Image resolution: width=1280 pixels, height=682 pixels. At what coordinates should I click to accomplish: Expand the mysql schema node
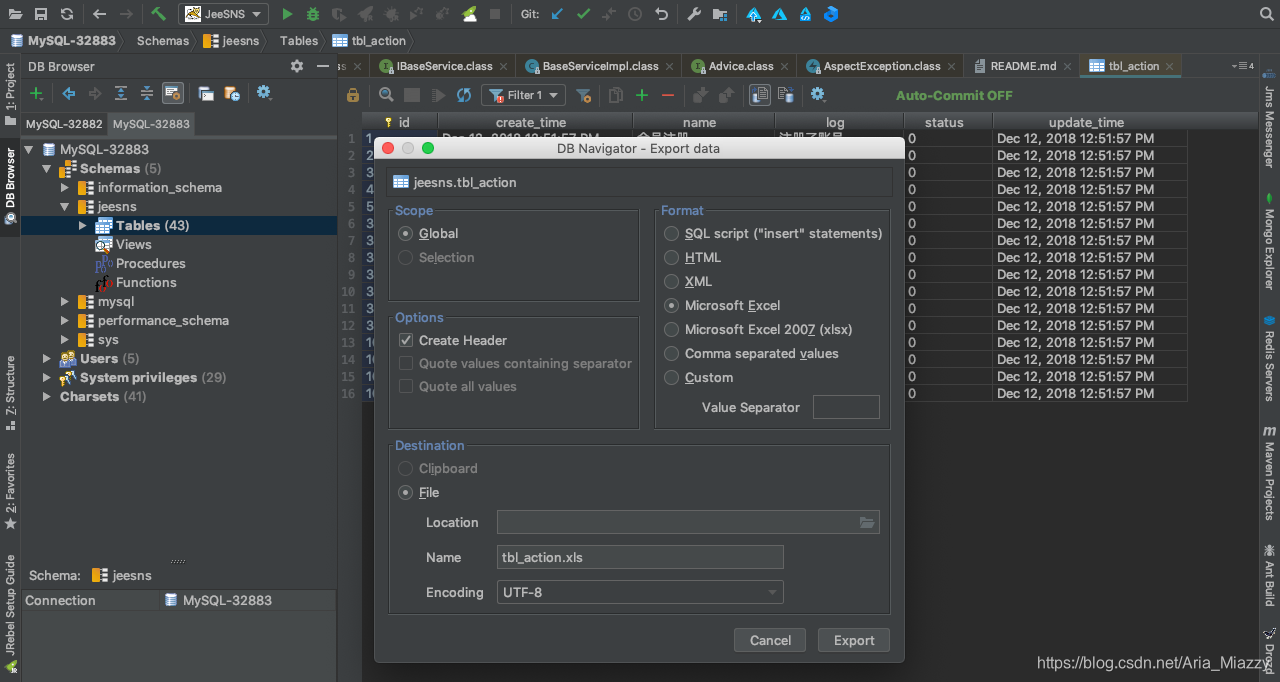(65, 301)
